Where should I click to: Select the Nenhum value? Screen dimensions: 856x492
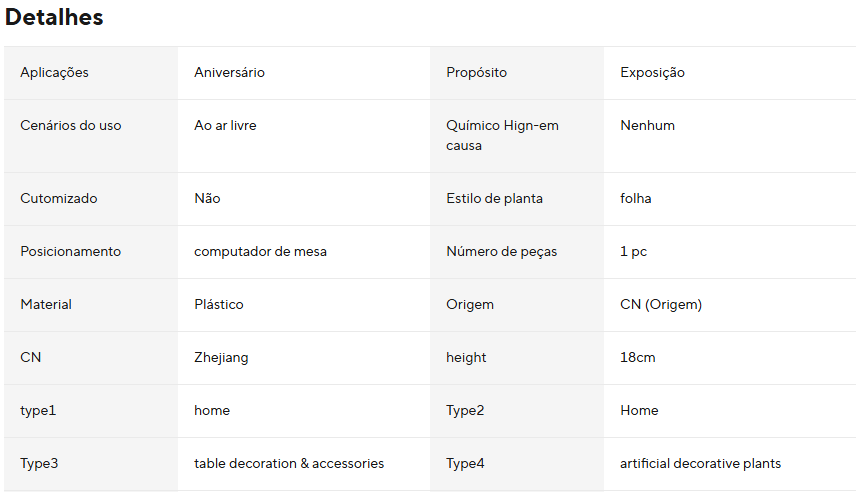647,126
